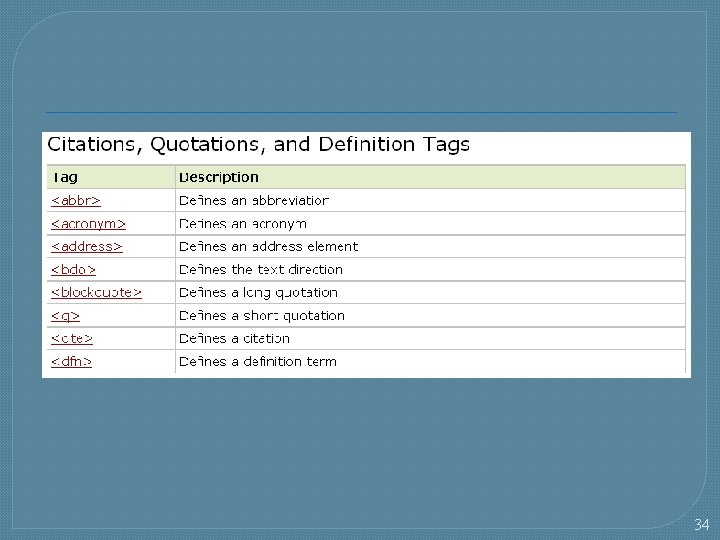720x540 pixels.
Task: Click the <acronym> tag link
Action: click(x=89, y=223)
